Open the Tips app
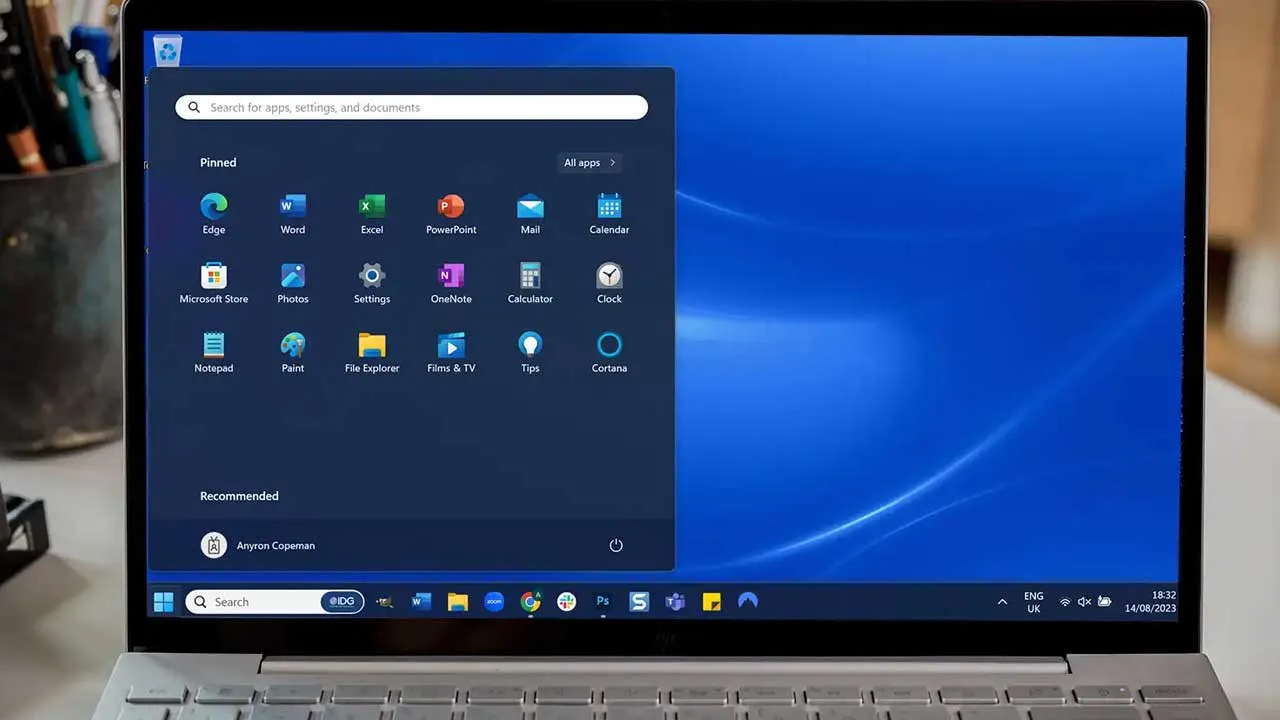 [x=530, y=352]
